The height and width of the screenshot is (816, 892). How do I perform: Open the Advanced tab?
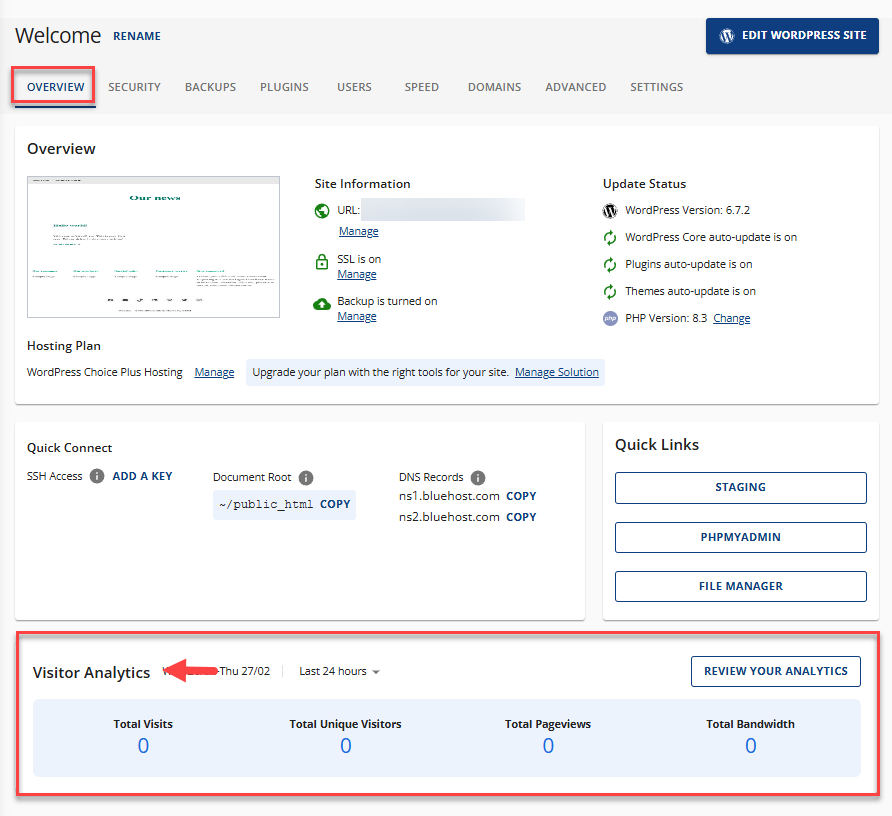(x=576, y=87)
